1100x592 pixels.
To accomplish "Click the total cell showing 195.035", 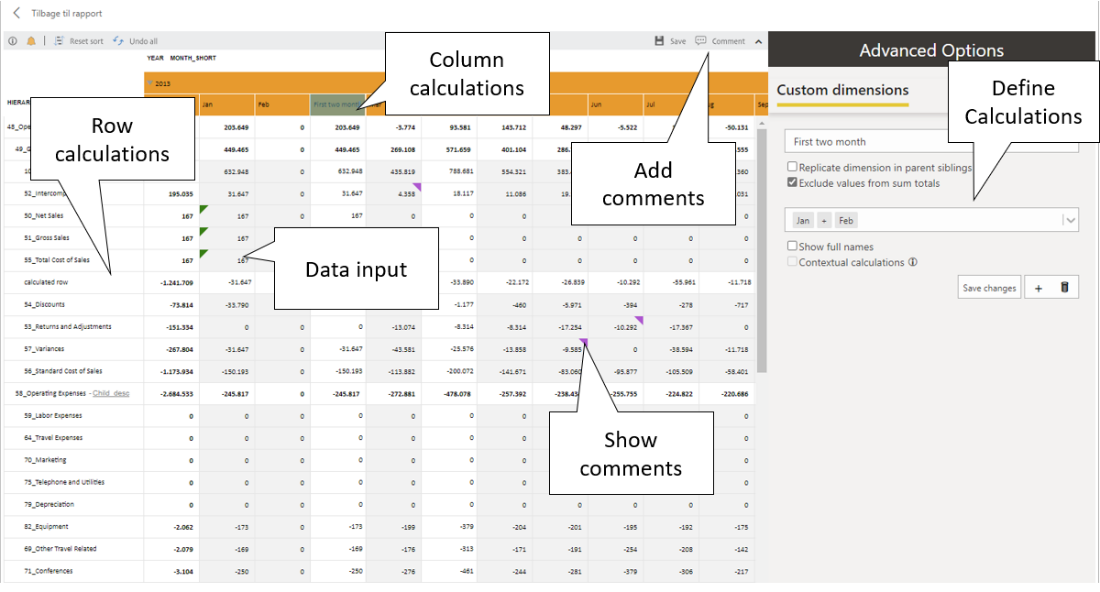I will [172, 194].
